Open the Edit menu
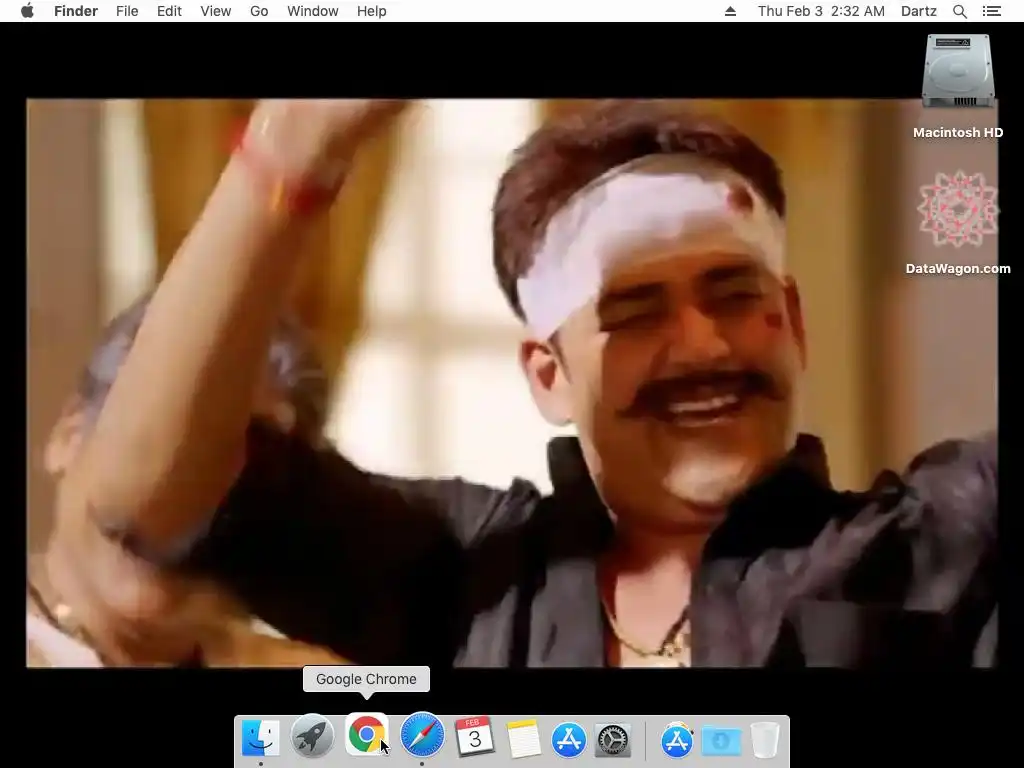1024x768 pixels. (x=169, y=11)
